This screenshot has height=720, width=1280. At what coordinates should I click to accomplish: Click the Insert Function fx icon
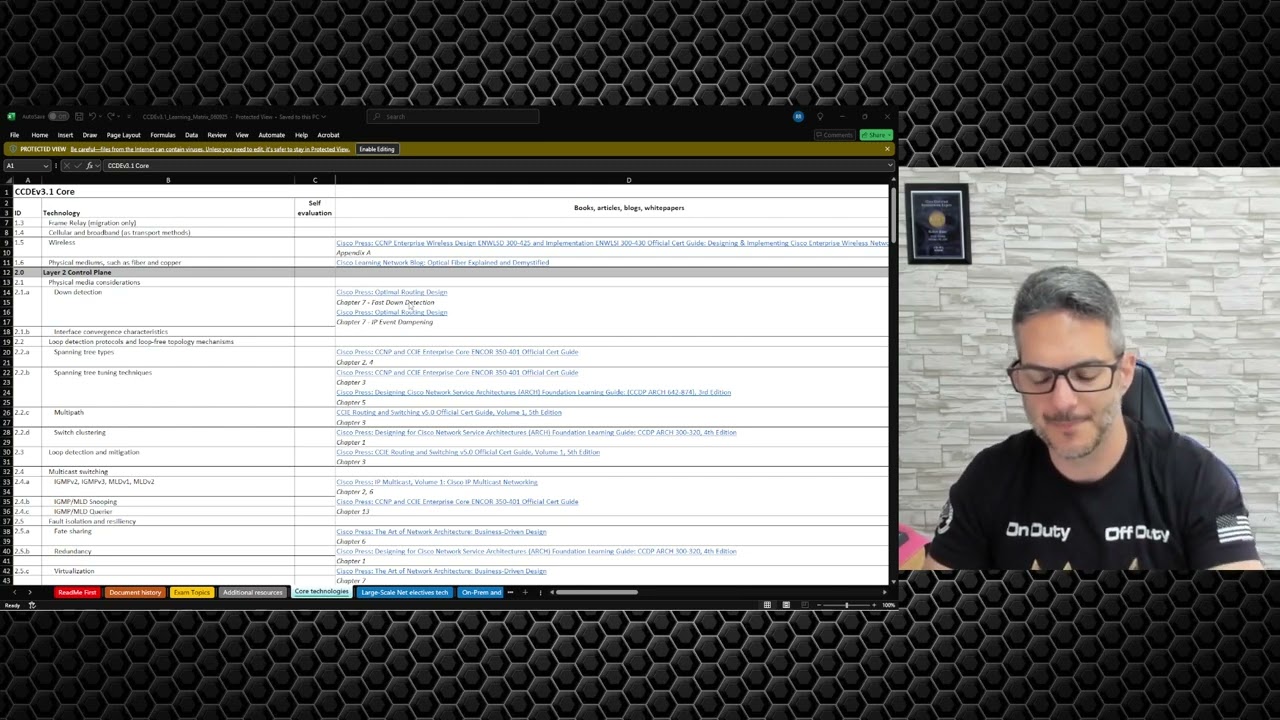[x=89, y=165]
